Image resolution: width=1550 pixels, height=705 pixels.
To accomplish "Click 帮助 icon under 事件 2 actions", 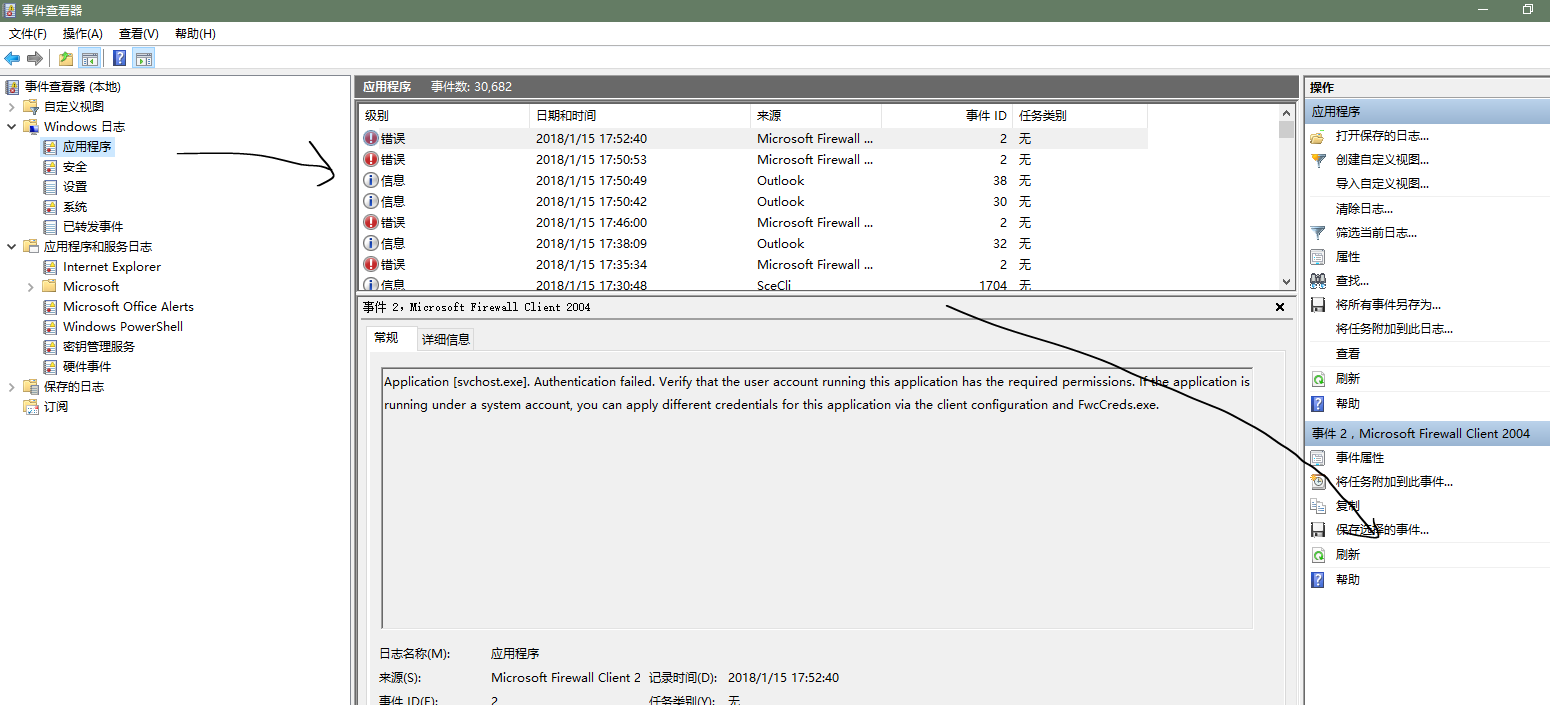I will (x=1318, y=580).
